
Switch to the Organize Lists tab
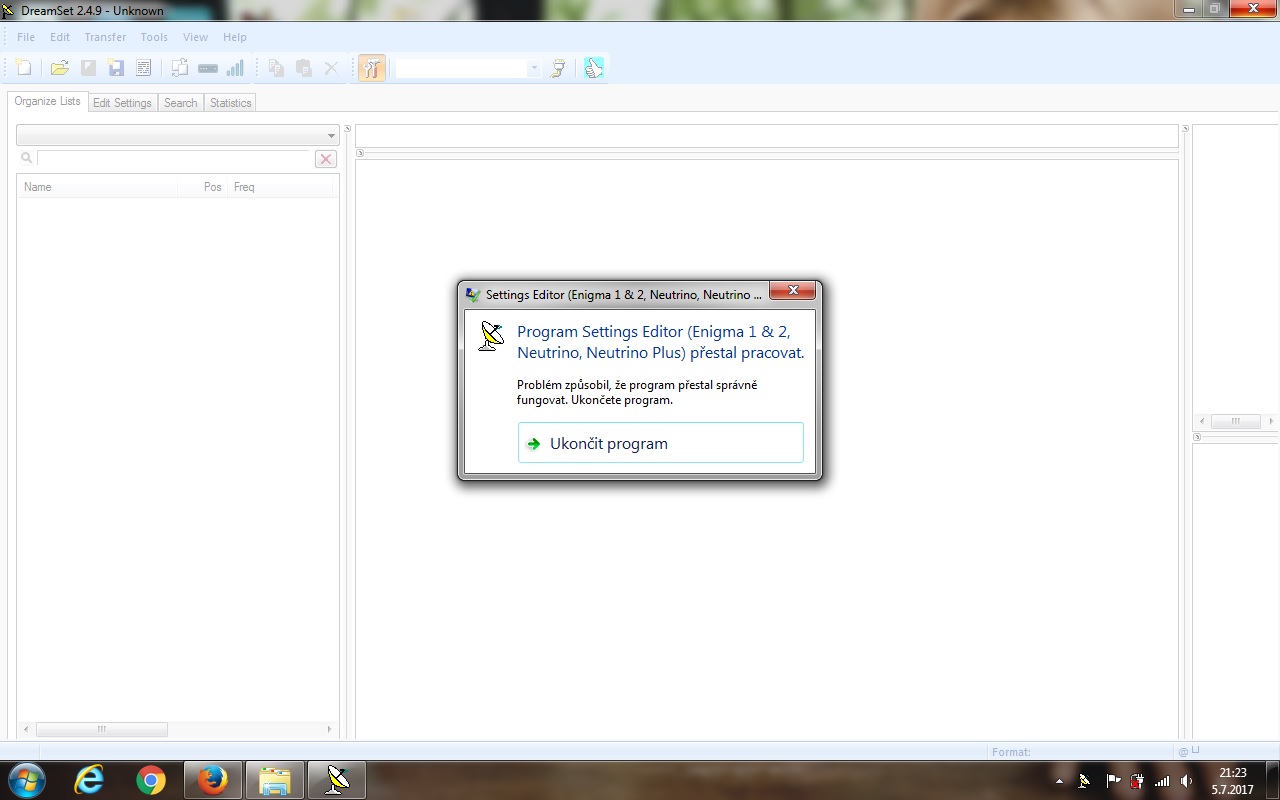(47, 101)
